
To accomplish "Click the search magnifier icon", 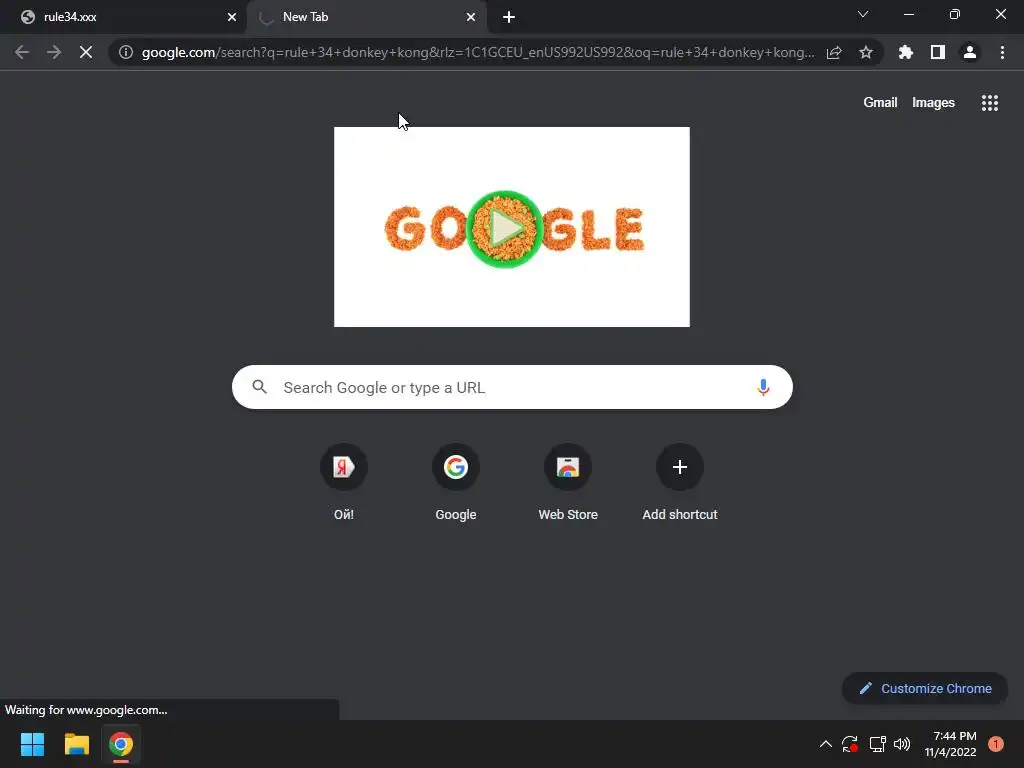I will point(259,387).
